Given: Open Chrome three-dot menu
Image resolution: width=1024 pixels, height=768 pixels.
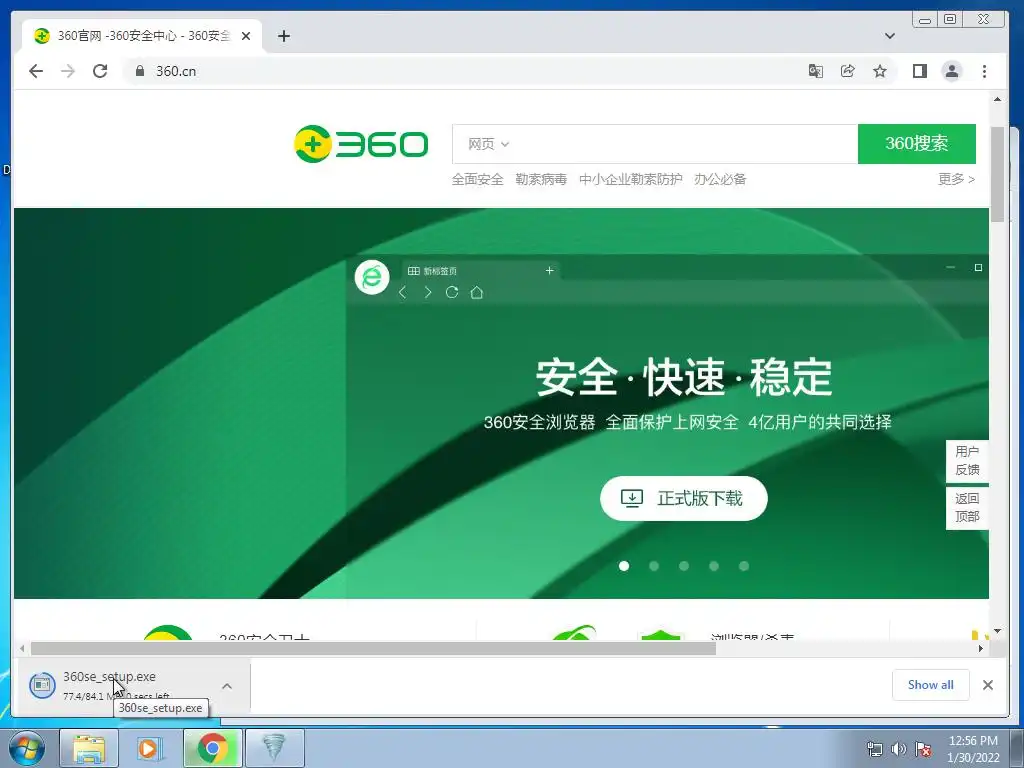Looking at the screenshot, I should pos(984,71).
